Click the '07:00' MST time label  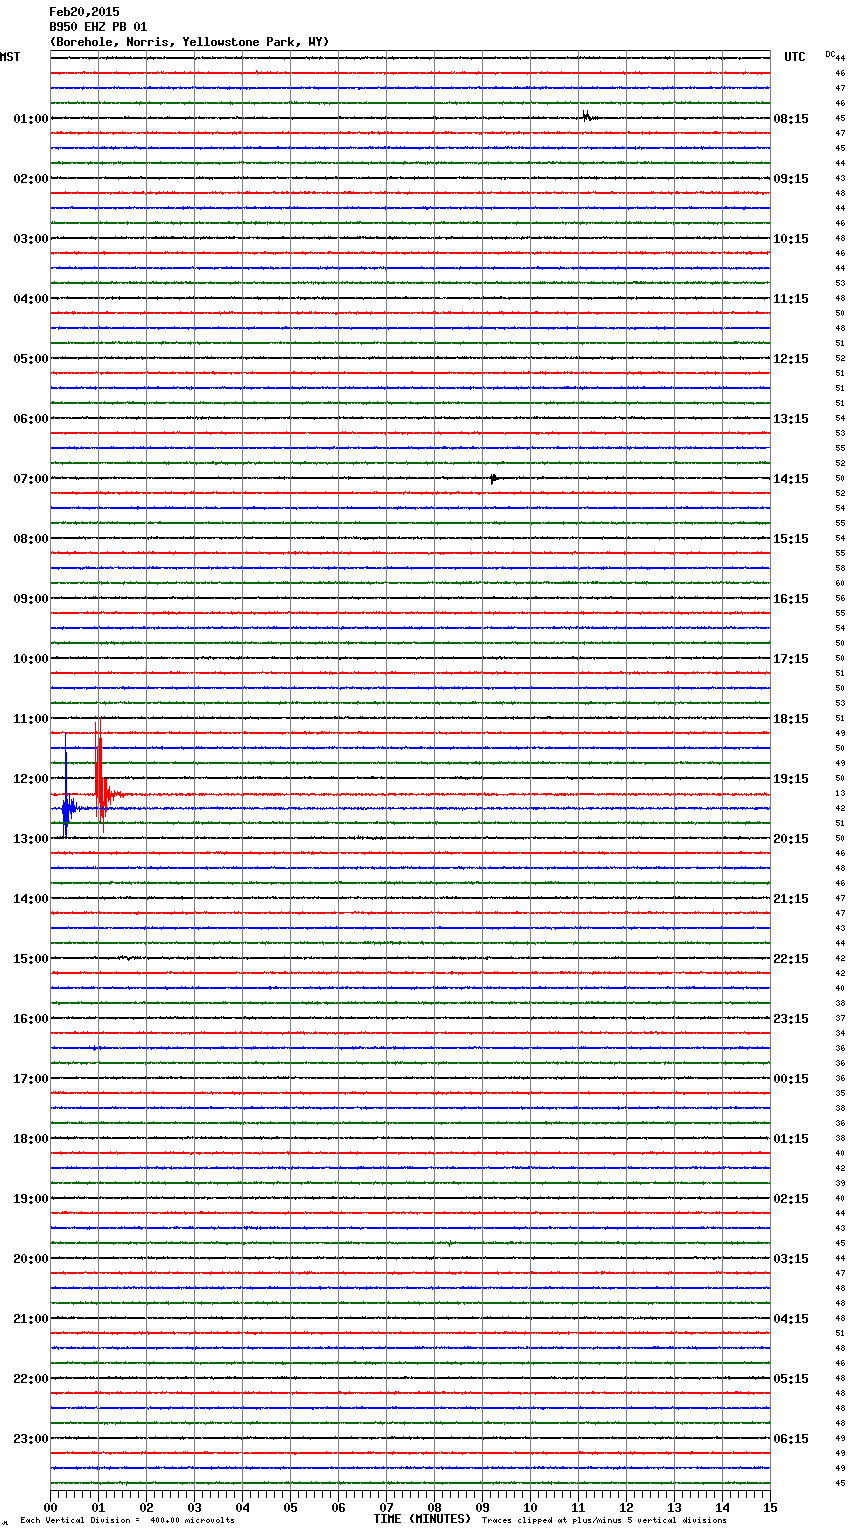pyautogui.click(x=31, y=479)
